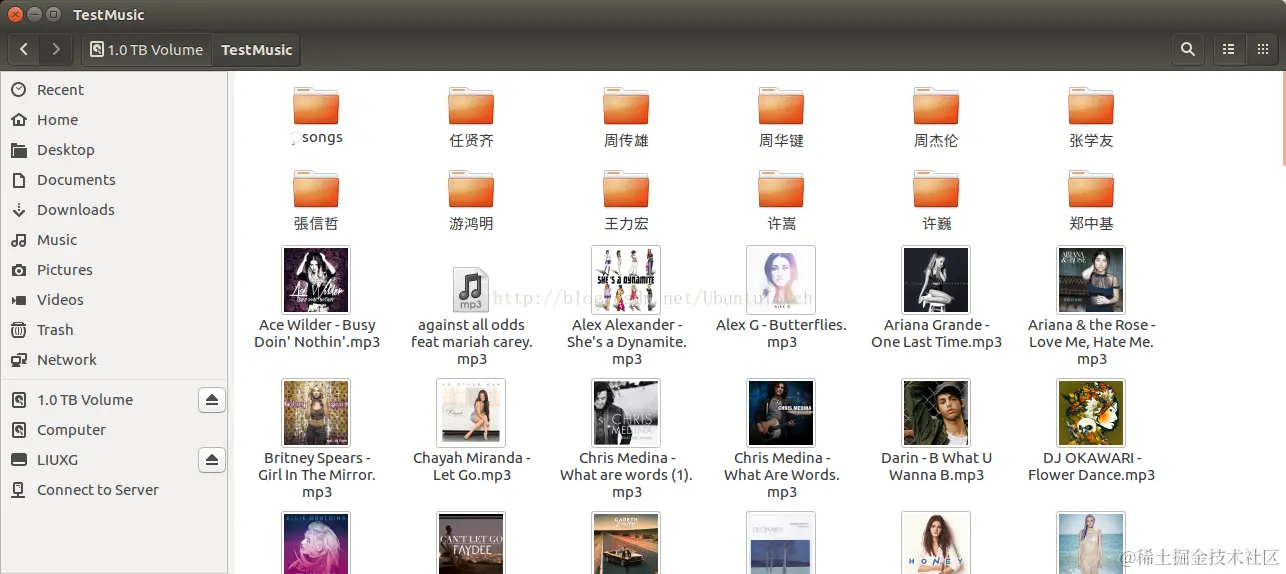Select Alex Alexander - She's a Dynamite.mp3
Screen dimensions: 1286x574
tap(626, 306)
